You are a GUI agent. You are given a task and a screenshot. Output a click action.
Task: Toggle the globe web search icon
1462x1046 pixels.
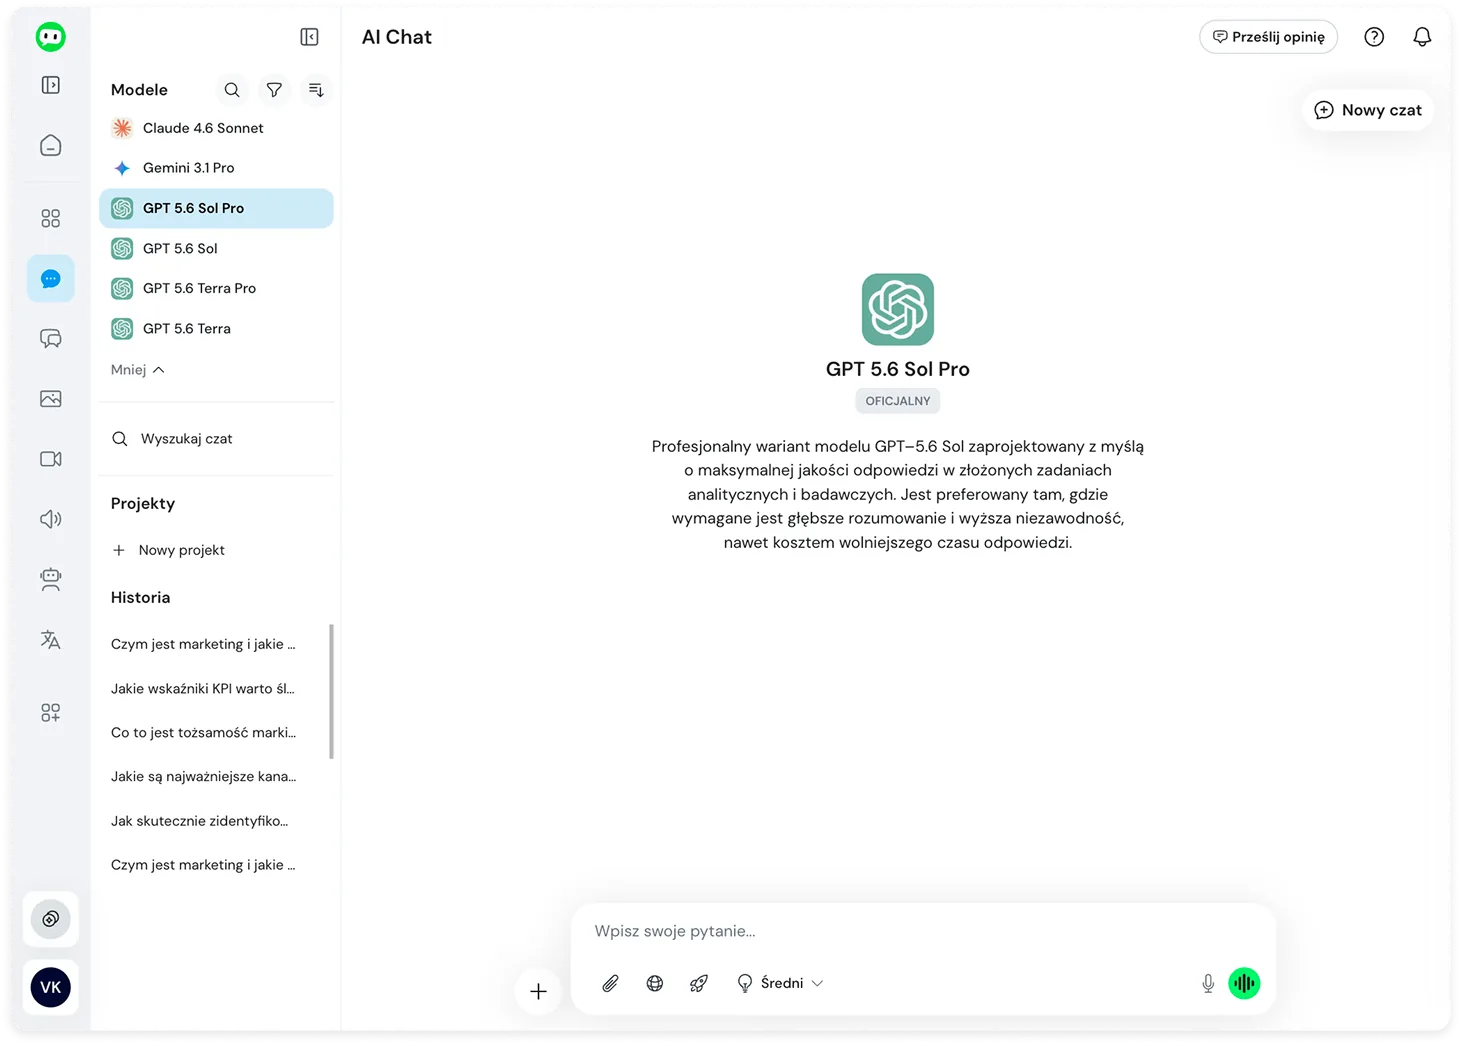(655, 983)
